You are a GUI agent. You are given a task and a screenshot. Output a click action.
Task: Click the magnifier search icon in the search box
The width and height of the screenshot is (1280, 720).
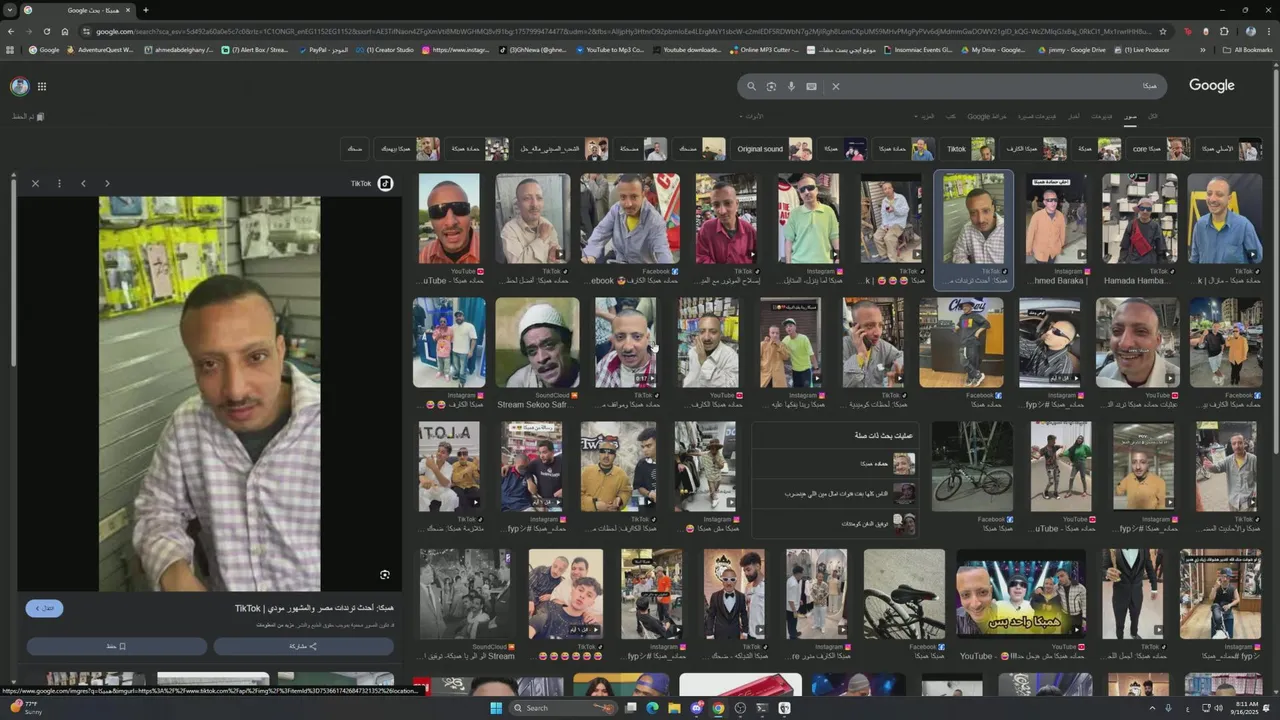coord(752,86)
